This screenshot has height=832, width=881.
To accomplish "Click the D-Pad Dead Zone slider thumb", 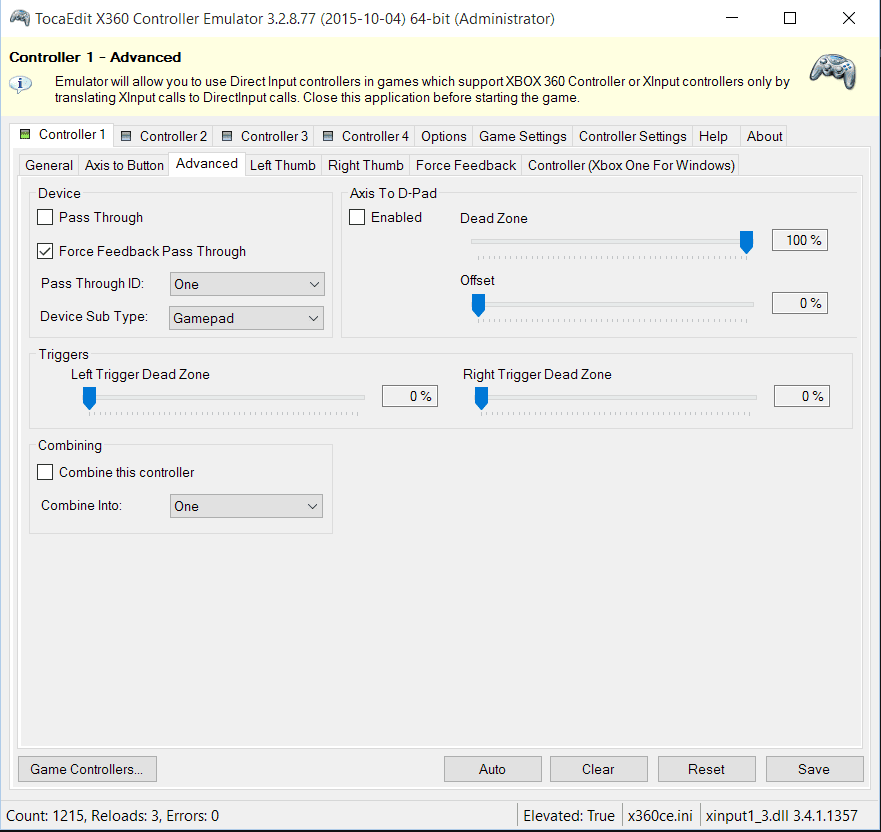I will (x=746, y=242).
